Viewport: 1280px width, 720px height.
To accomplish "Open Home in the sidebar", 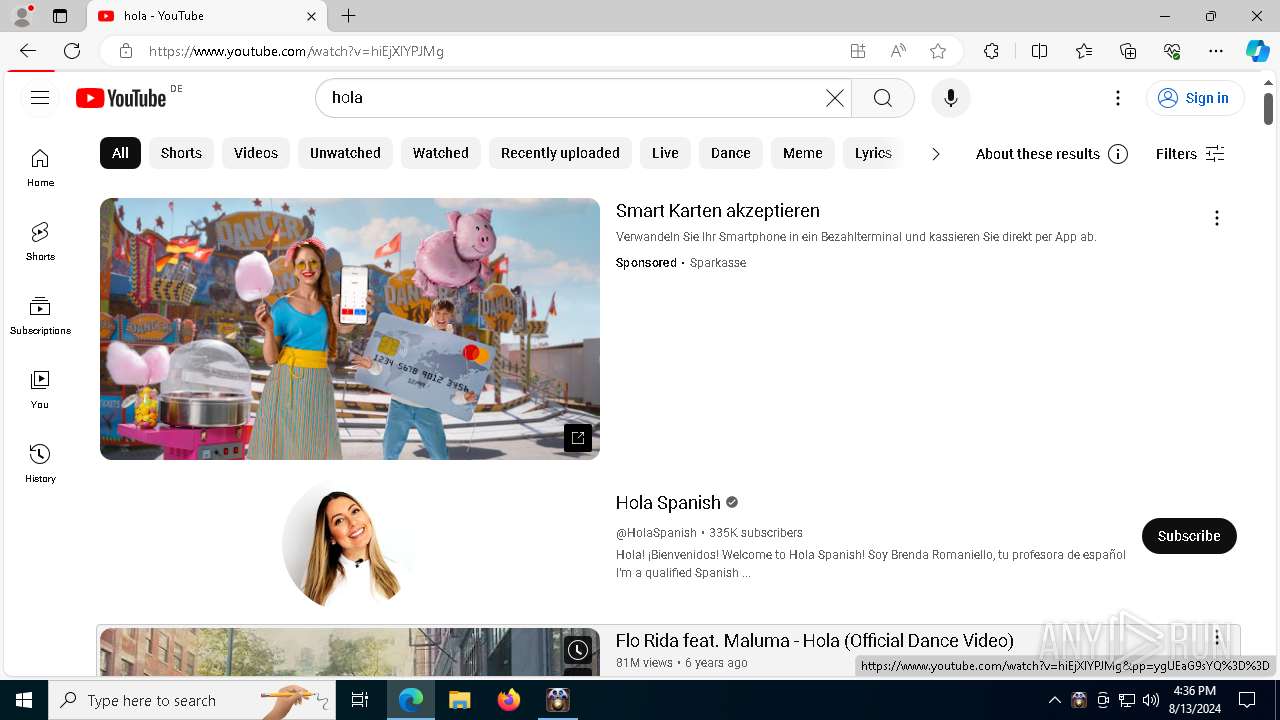I will [x=40, y=168].
